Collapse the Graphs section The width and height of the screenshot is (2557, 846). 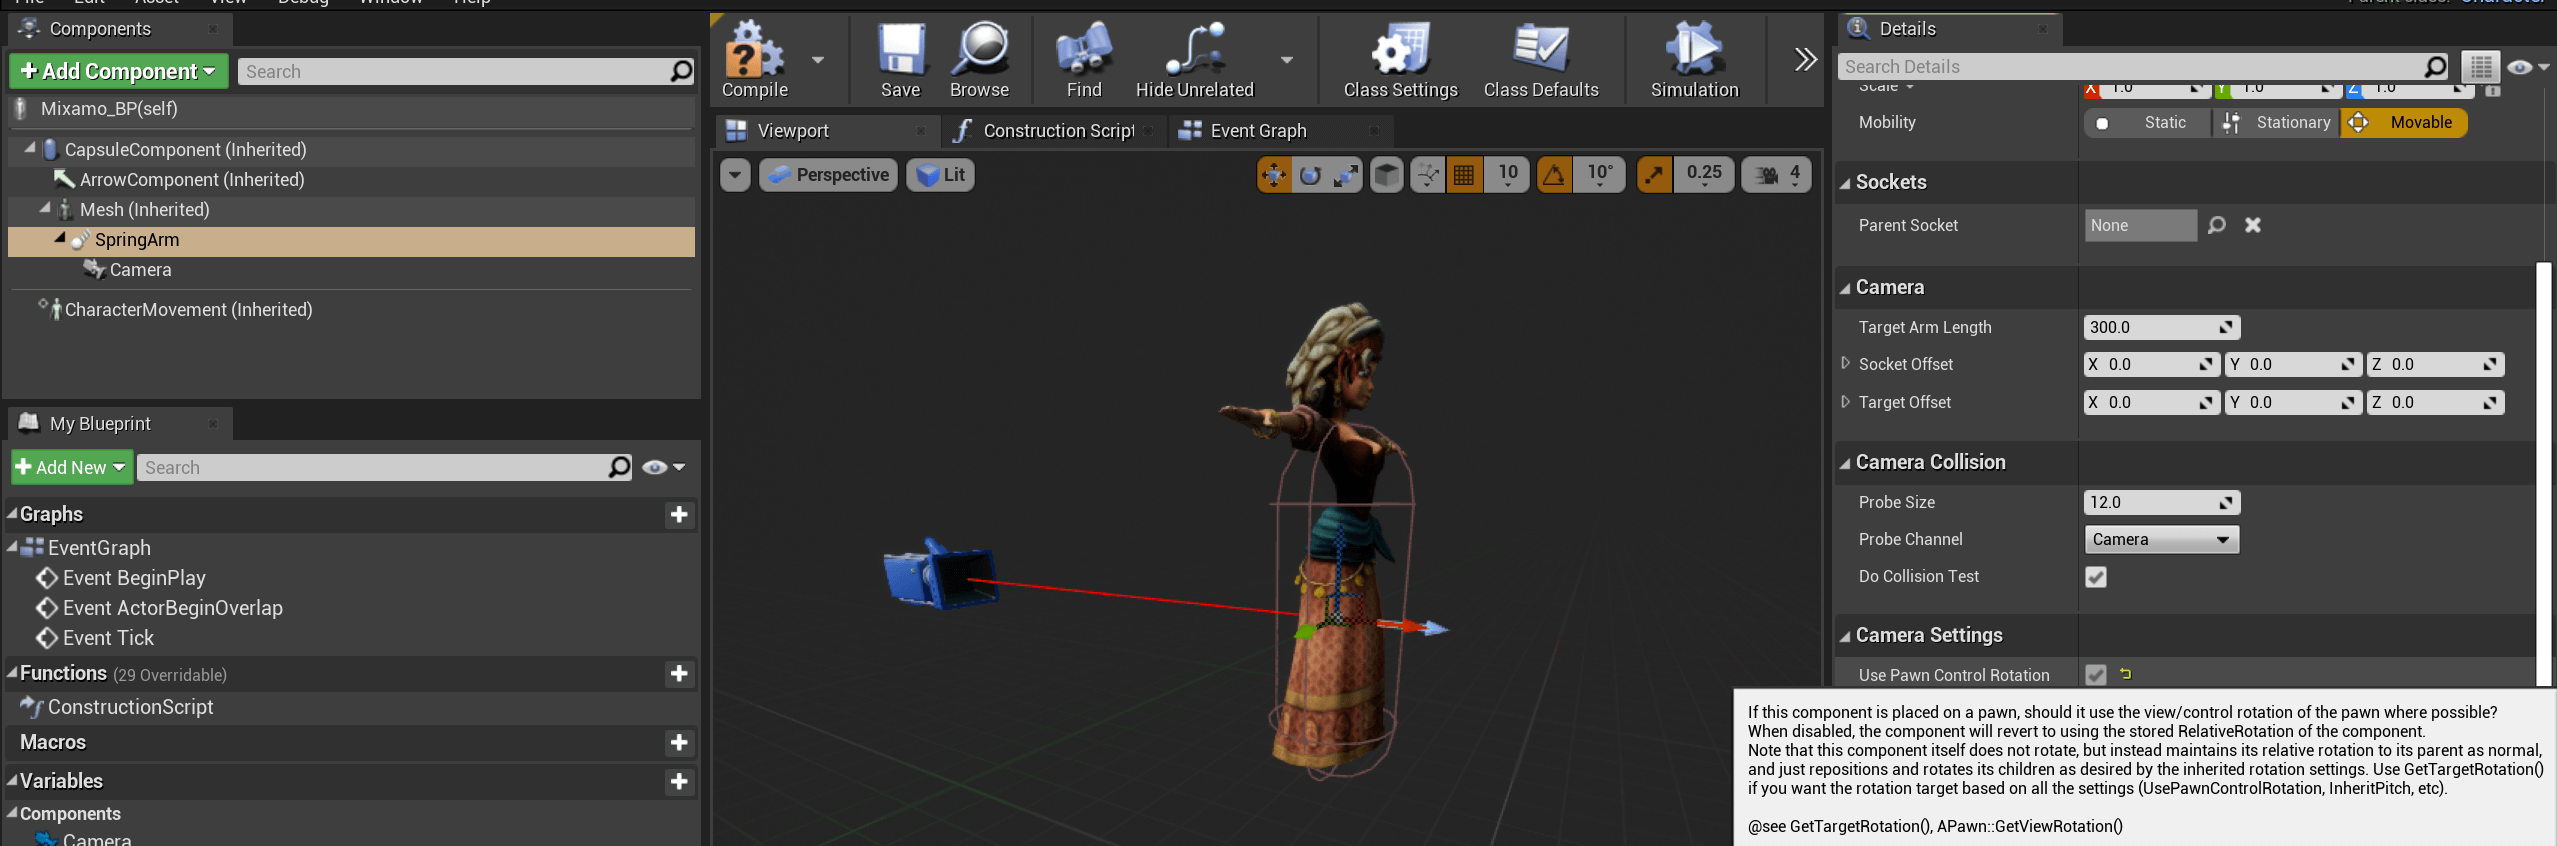click(12, 514)
